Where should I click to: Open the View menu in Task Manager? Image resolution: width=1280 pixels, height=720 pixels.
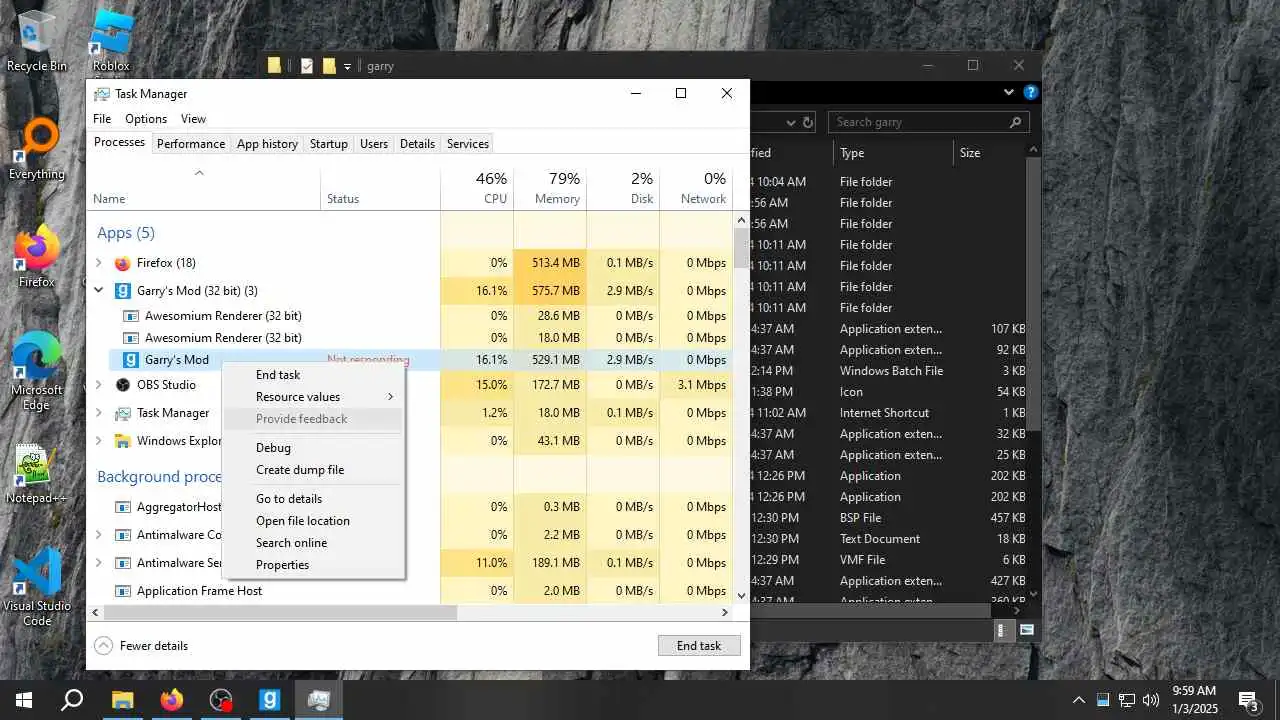coord(193,119)
